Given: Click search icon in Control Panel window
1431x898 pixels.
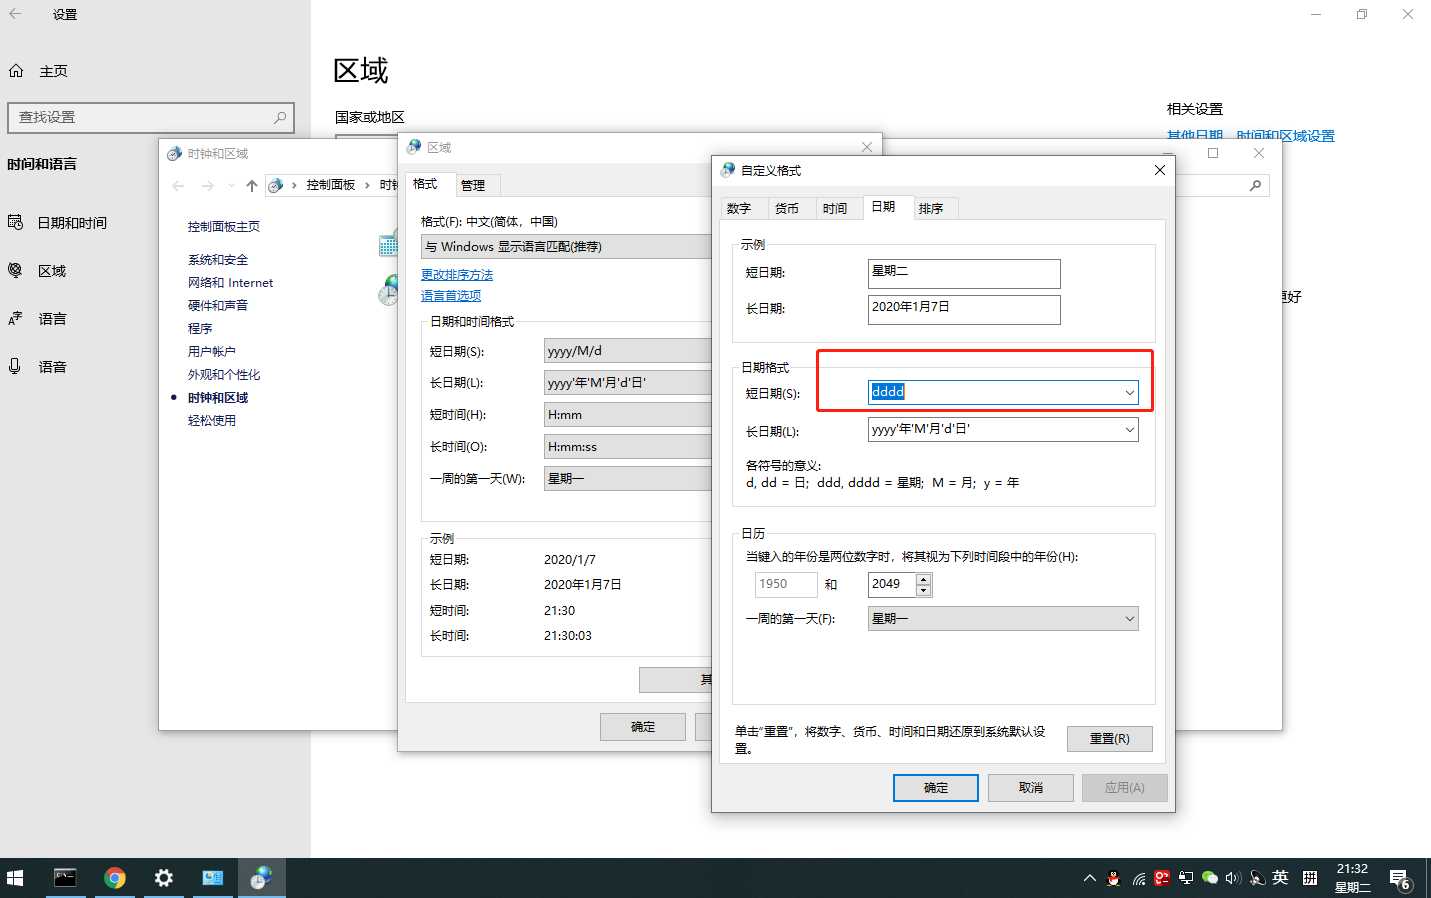Looking at the screenshot, I should pyautogui.click(x=1256, y=185).
